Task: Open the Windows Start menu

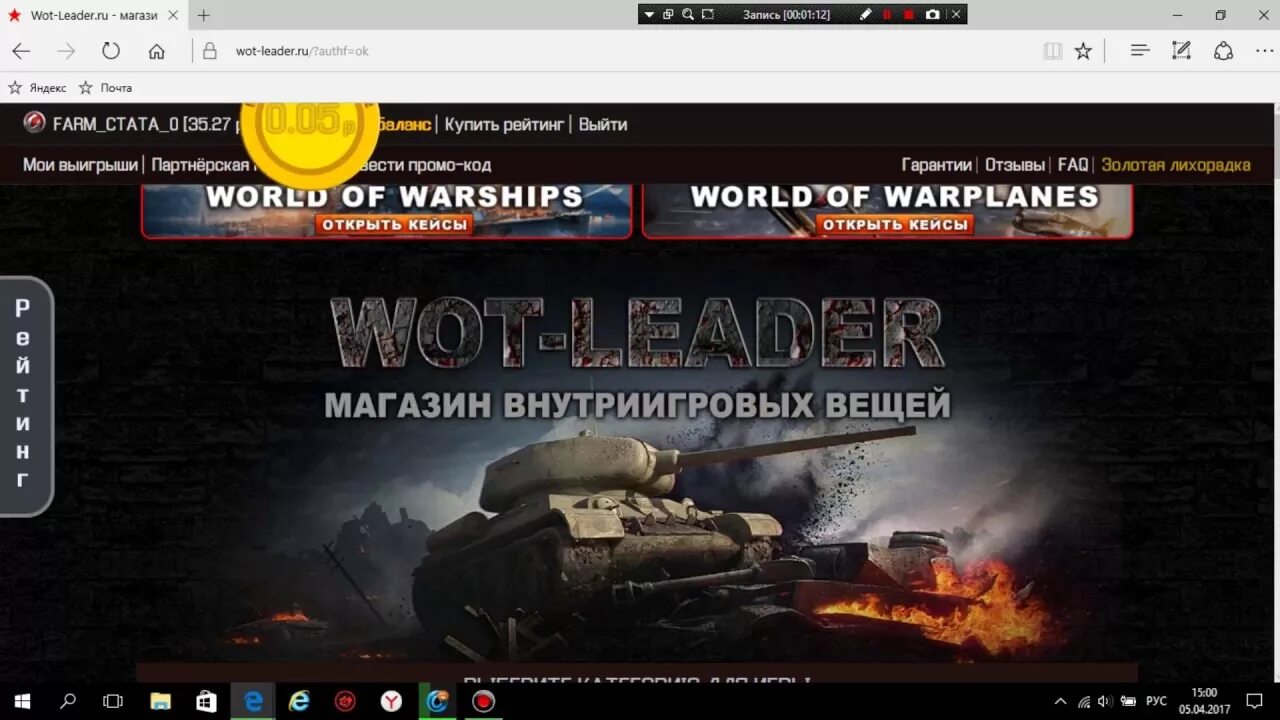Action: point(22,701)
